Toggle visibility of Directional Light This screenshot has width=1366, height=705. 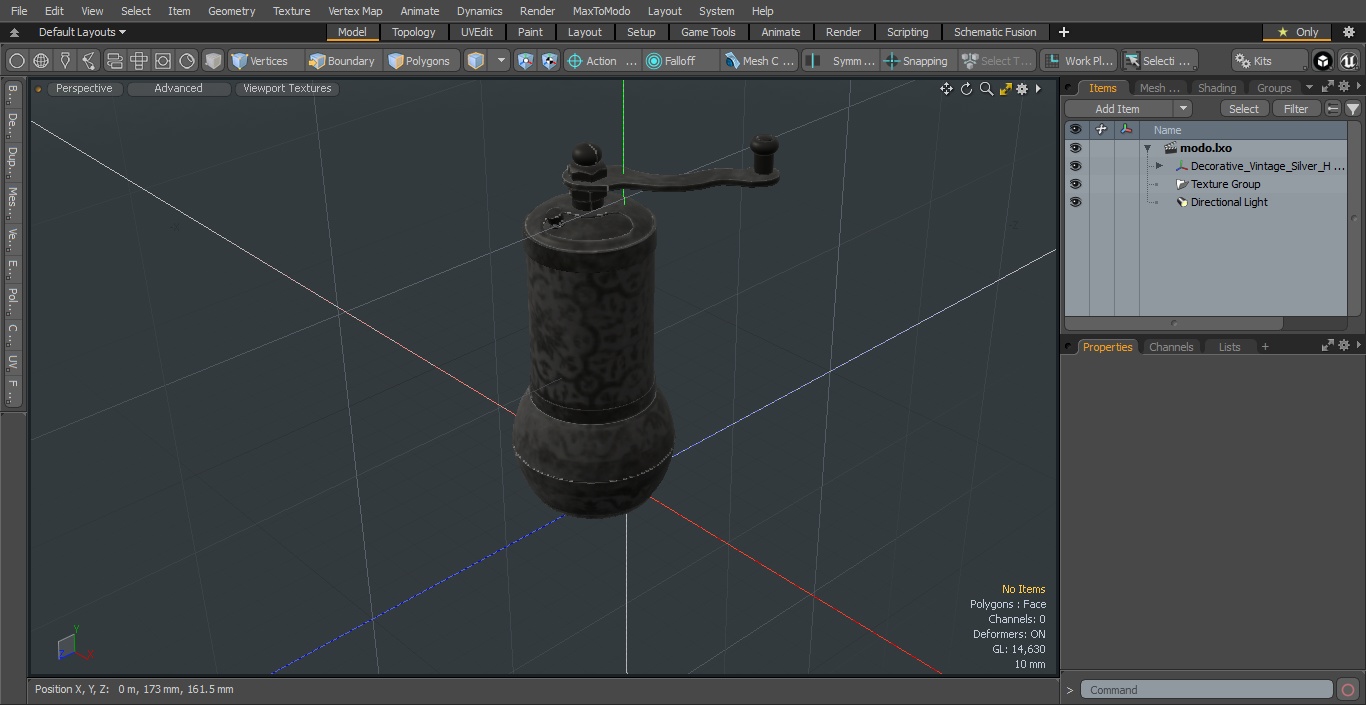point(1075,202)
